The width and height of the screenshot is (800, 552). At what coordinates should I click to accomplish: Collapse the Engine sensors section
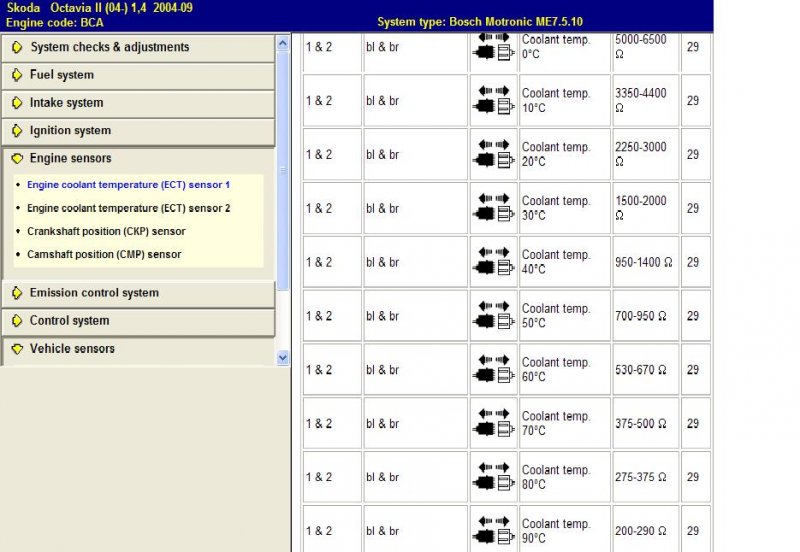[x=138, y=159]
